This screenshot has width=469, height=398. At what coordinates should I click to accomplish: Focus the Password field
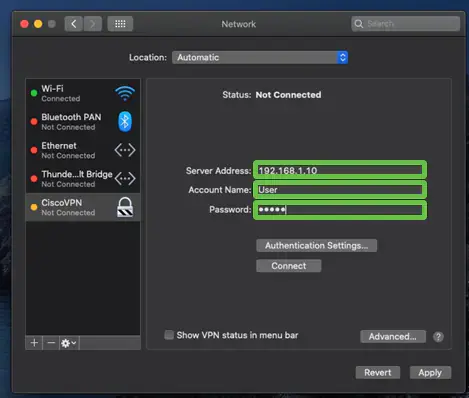point(340,210)
